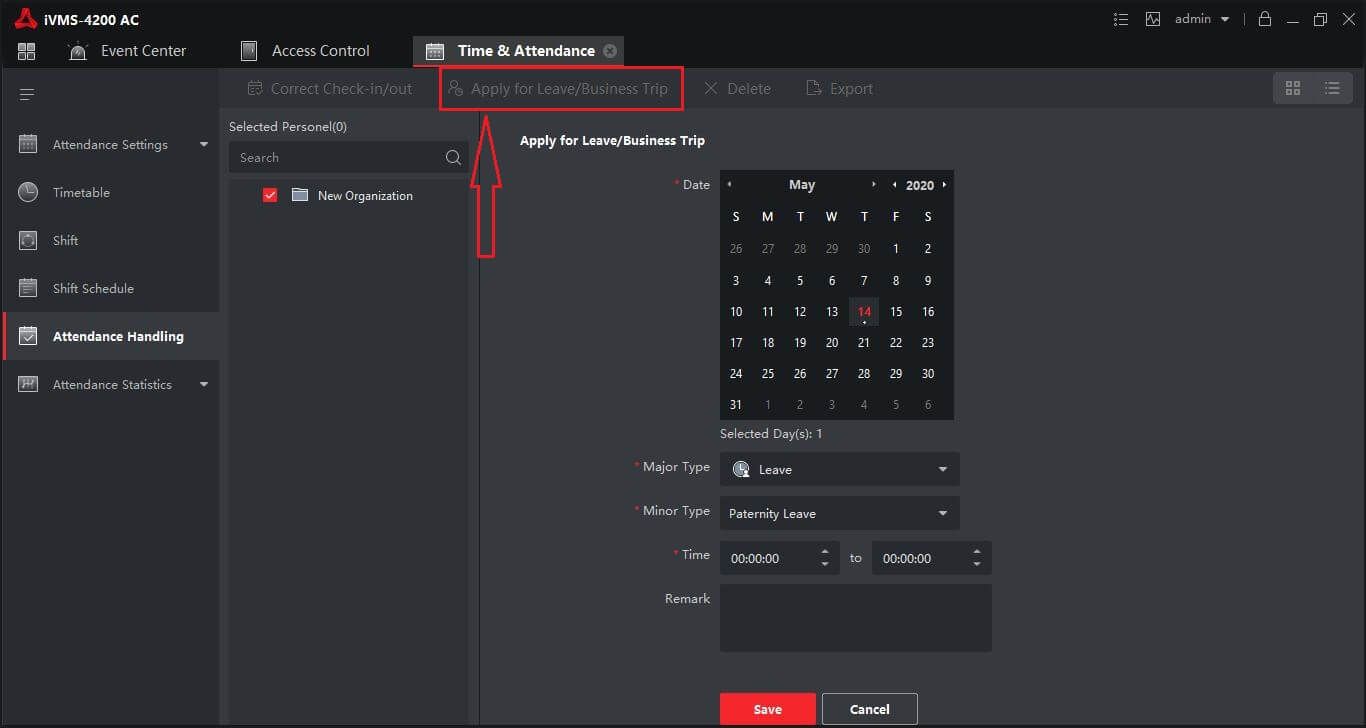Open the task list icon in title bar

[1121, 19]
